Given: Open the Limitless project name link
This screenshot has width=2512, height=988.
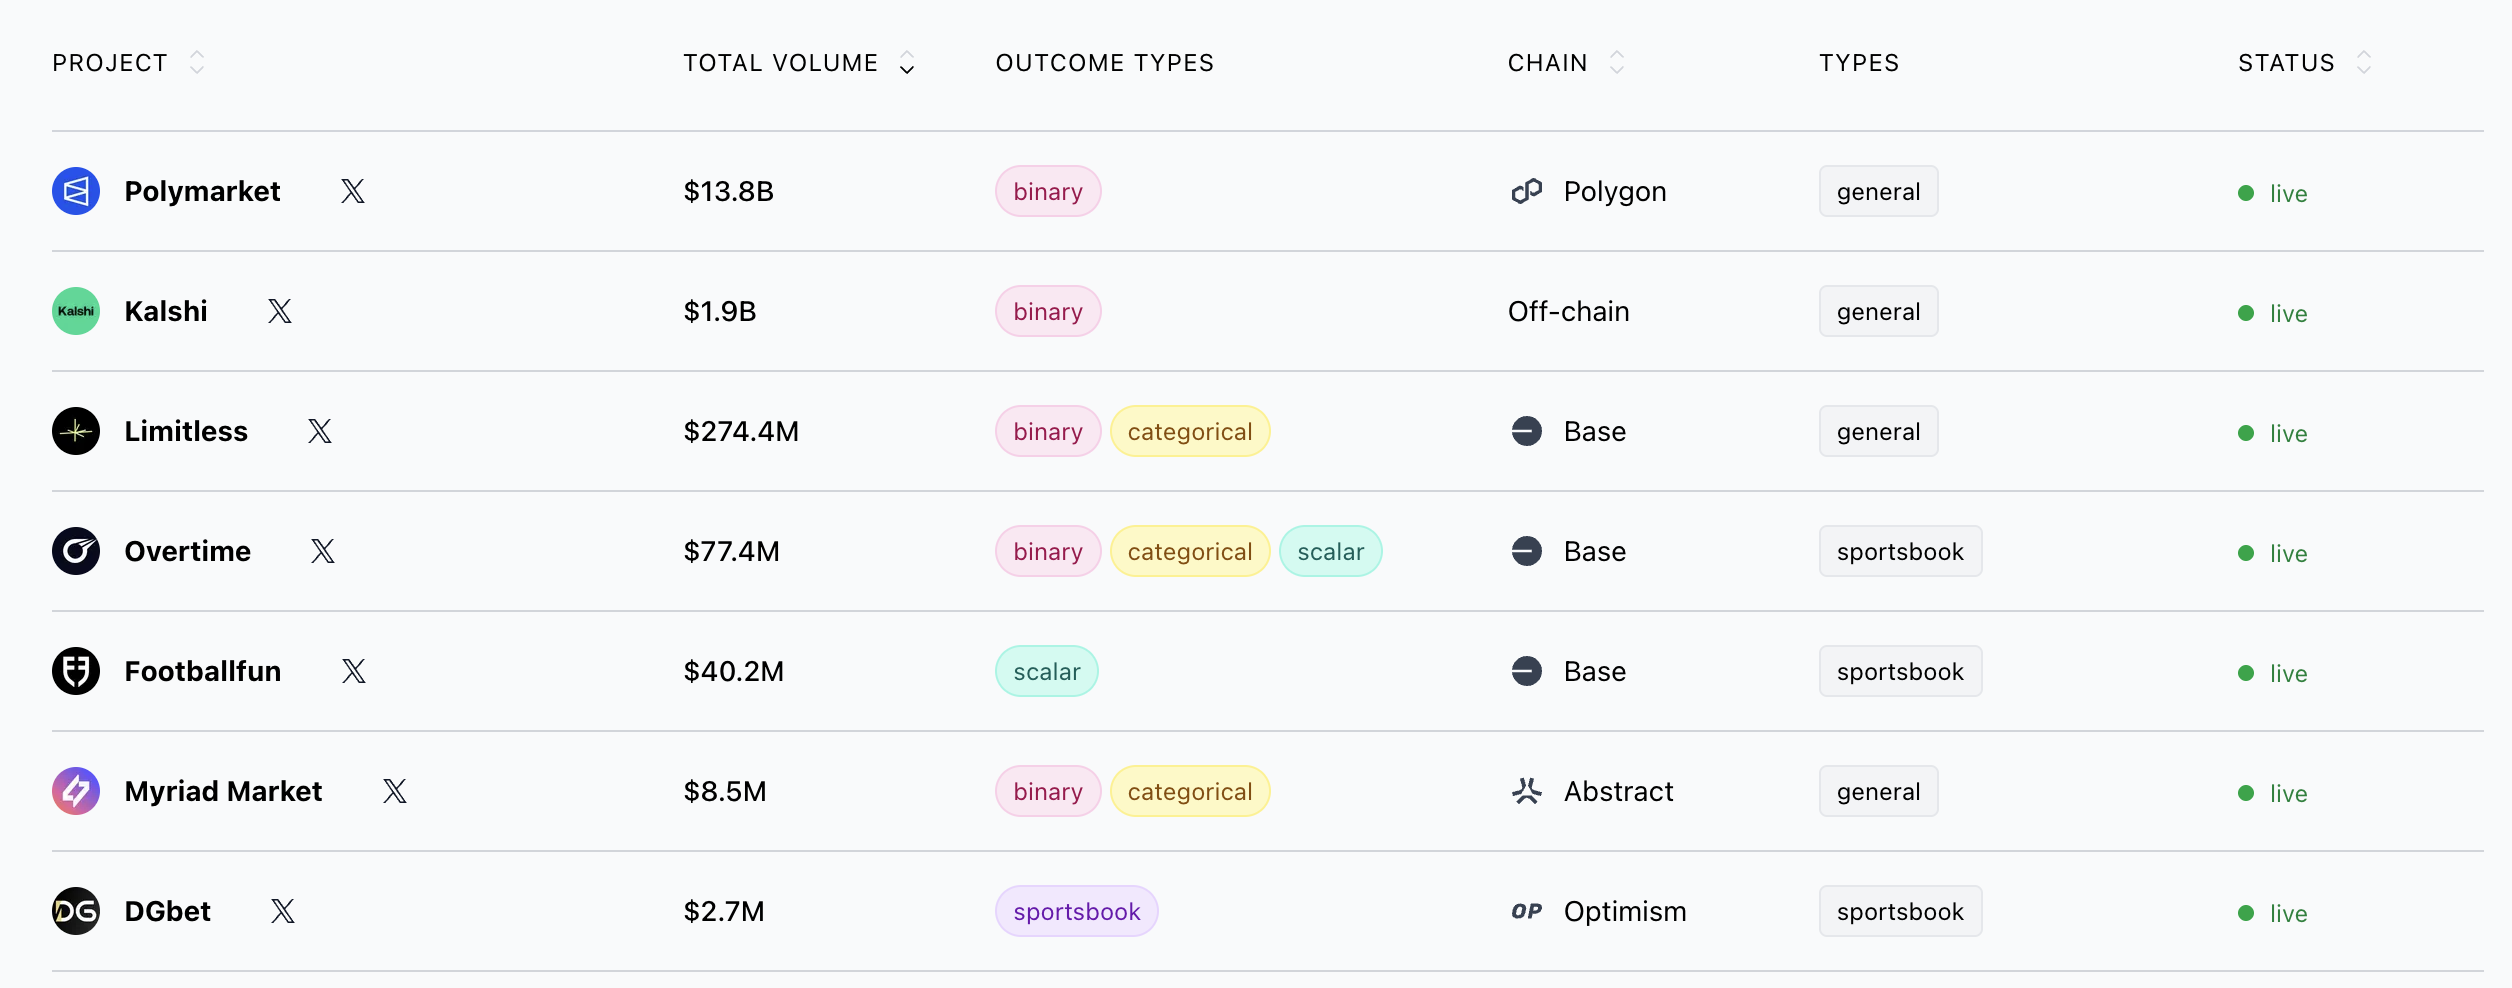Looking at the screenshot, I should click(186, 431).
